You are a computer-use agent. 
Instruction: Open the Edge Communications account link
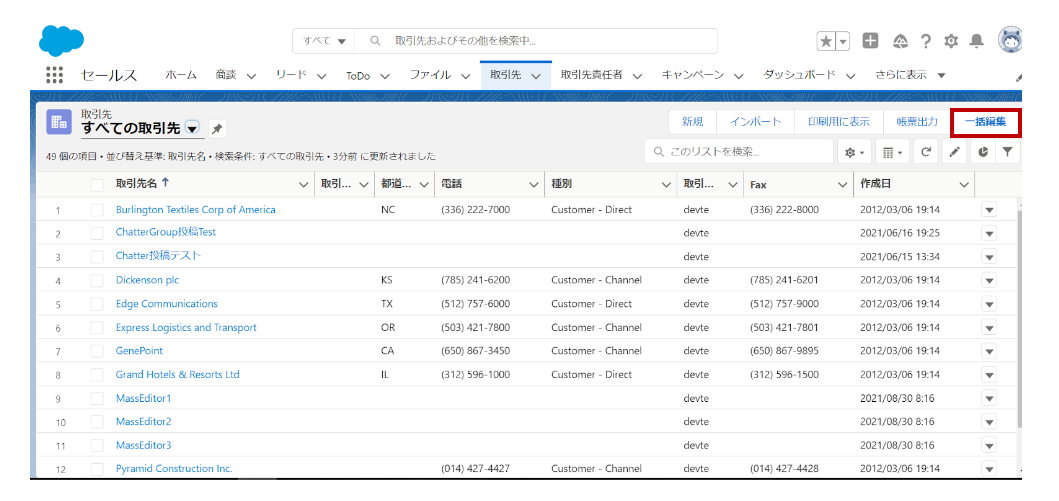pos(167,304)
